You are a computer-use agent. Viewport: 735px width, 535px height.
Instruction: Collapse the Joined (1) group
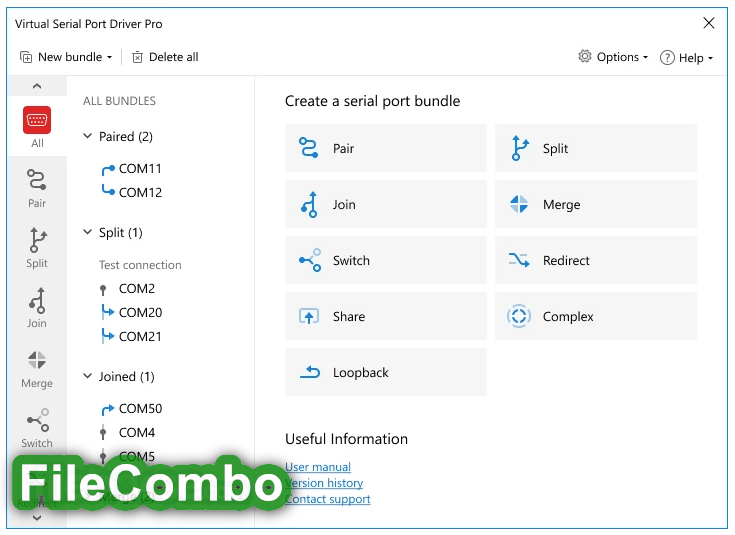88,377
